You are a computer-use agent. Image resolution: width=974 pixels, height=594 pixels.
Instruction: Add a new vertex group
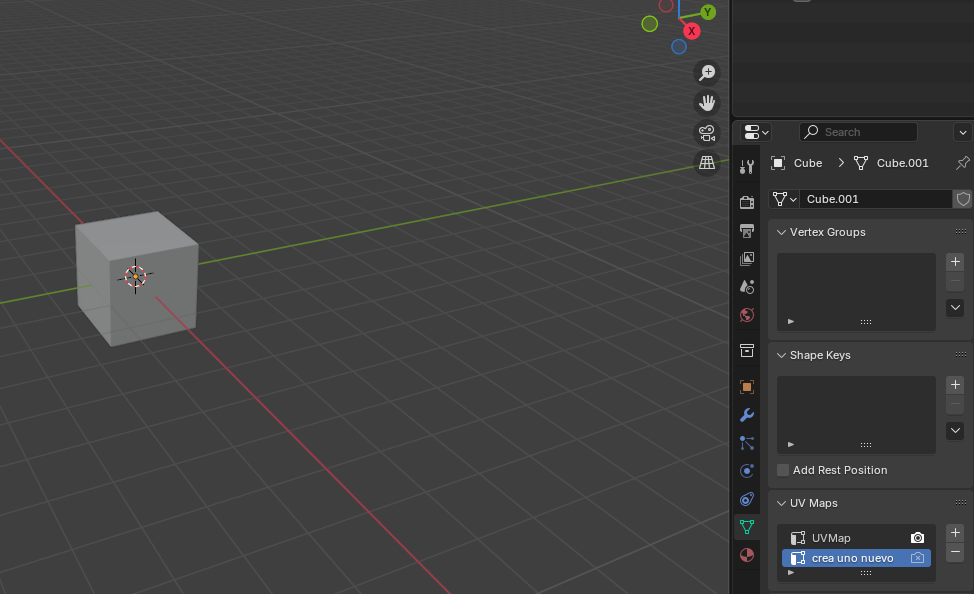tap(955, 262)
